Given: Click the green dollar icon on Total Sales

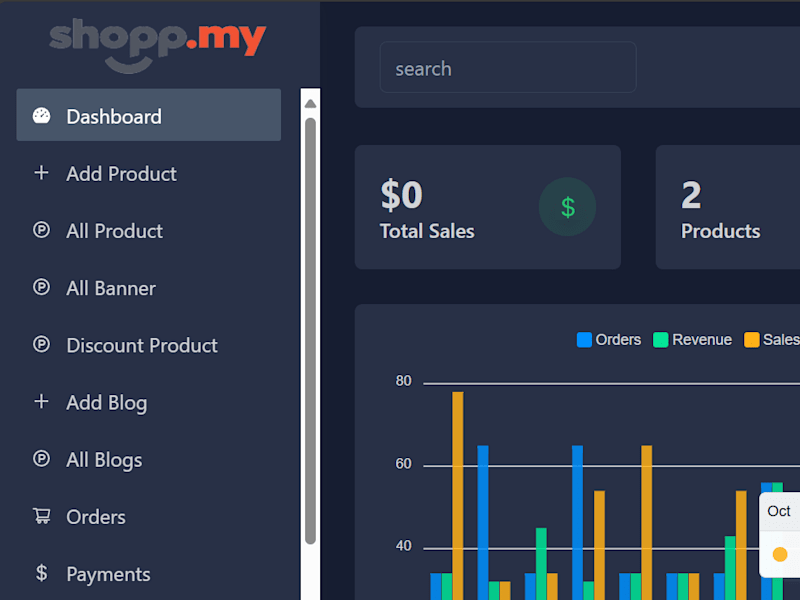Looking at the screenshot, I should pyautogui.click(x=567, y=207).
